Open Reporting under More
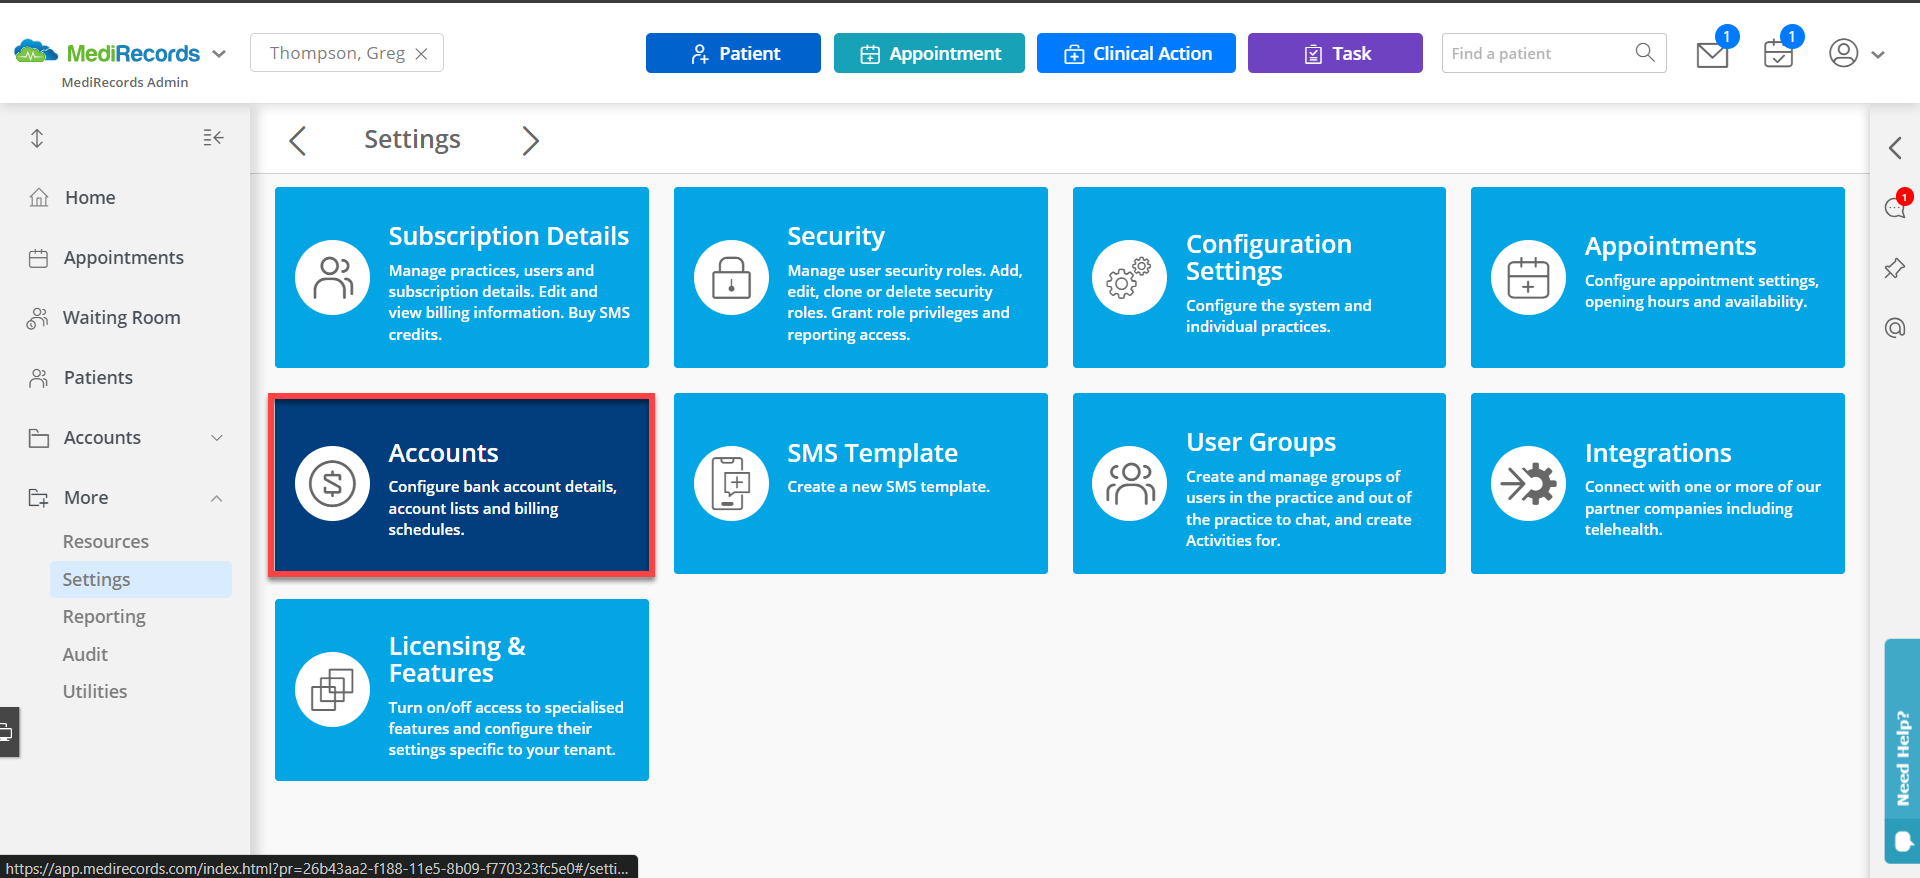 tap(104, 617)
